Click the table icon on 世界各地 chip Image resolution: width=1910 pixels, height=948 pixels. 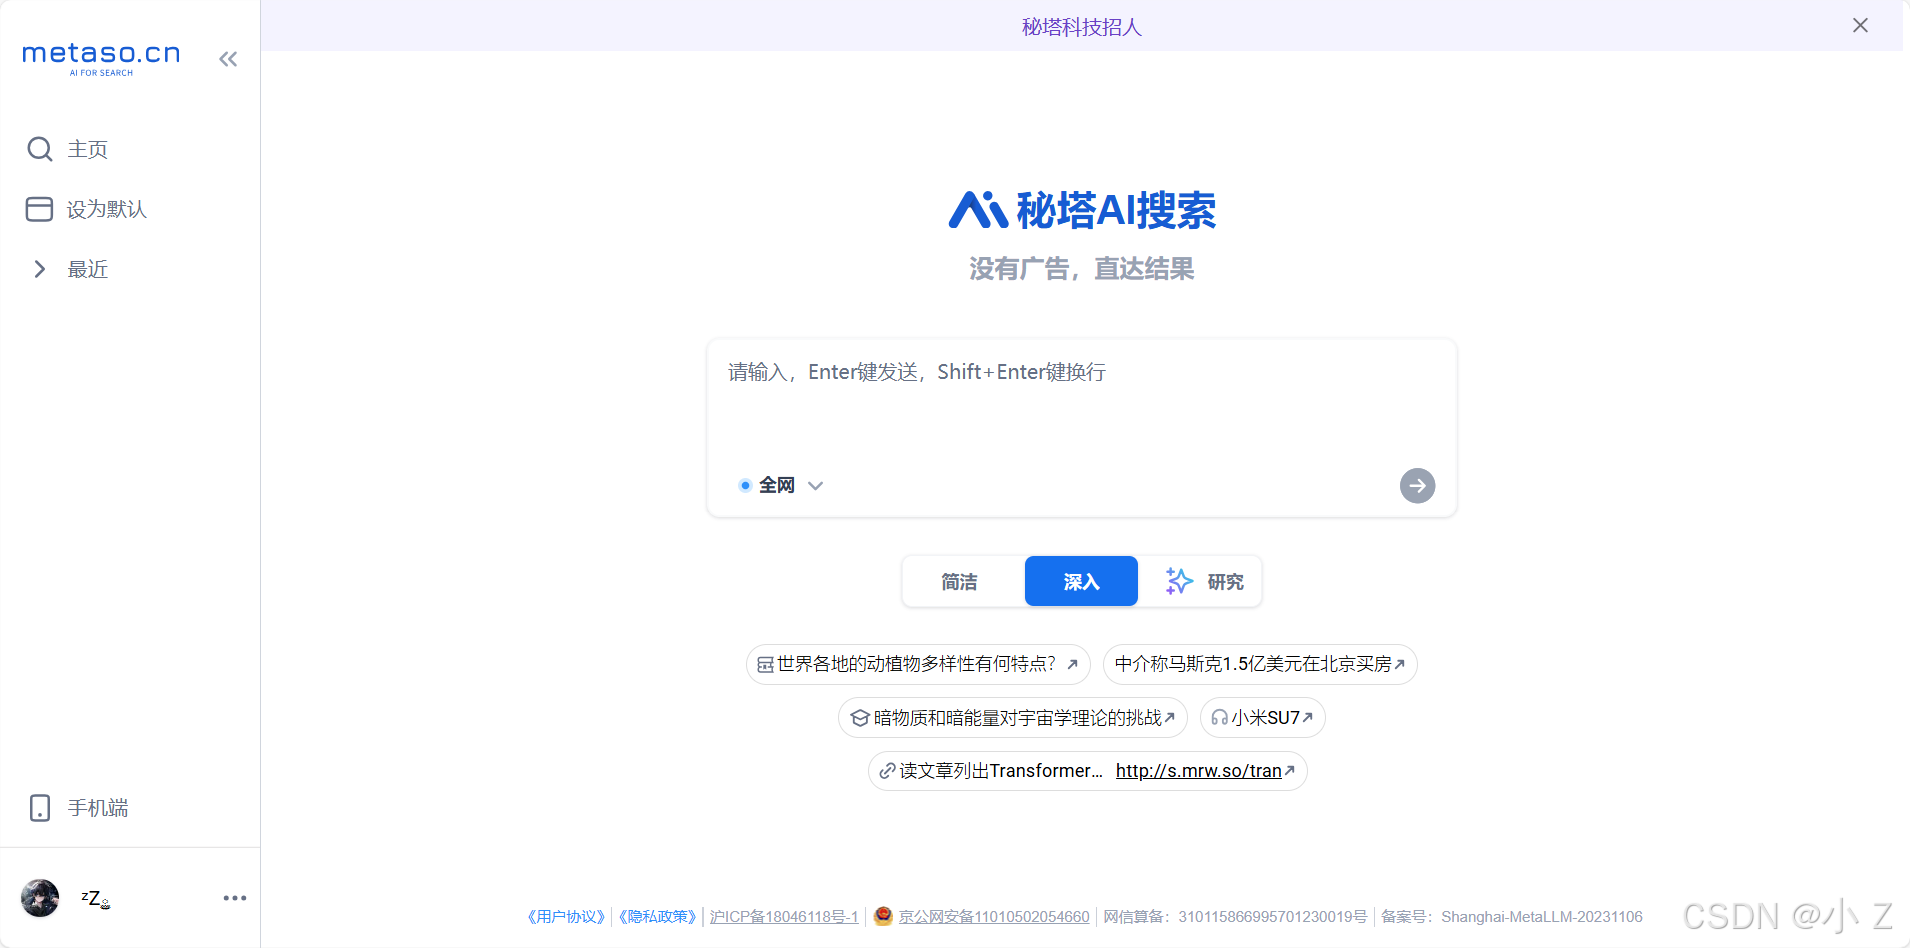pos(765,665)
